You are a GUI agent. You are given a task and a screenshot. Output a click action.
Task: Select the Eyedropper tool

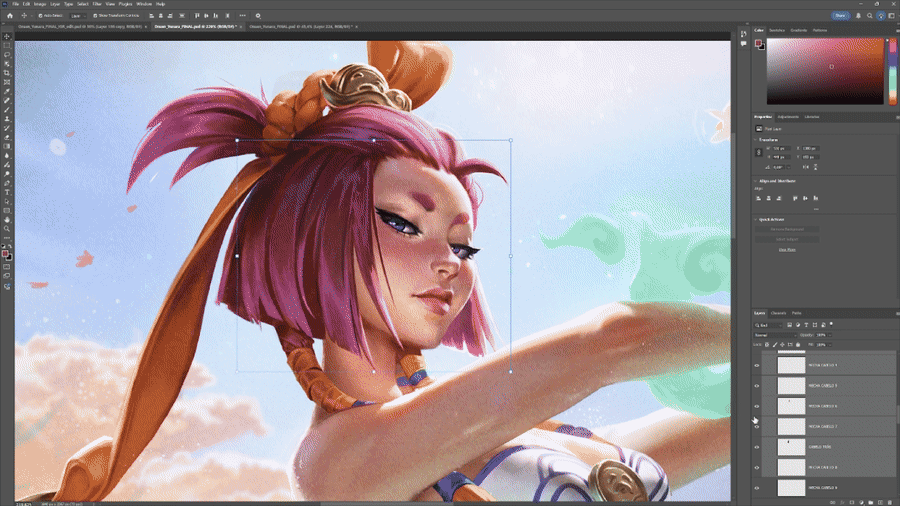[x=7, y=91]
